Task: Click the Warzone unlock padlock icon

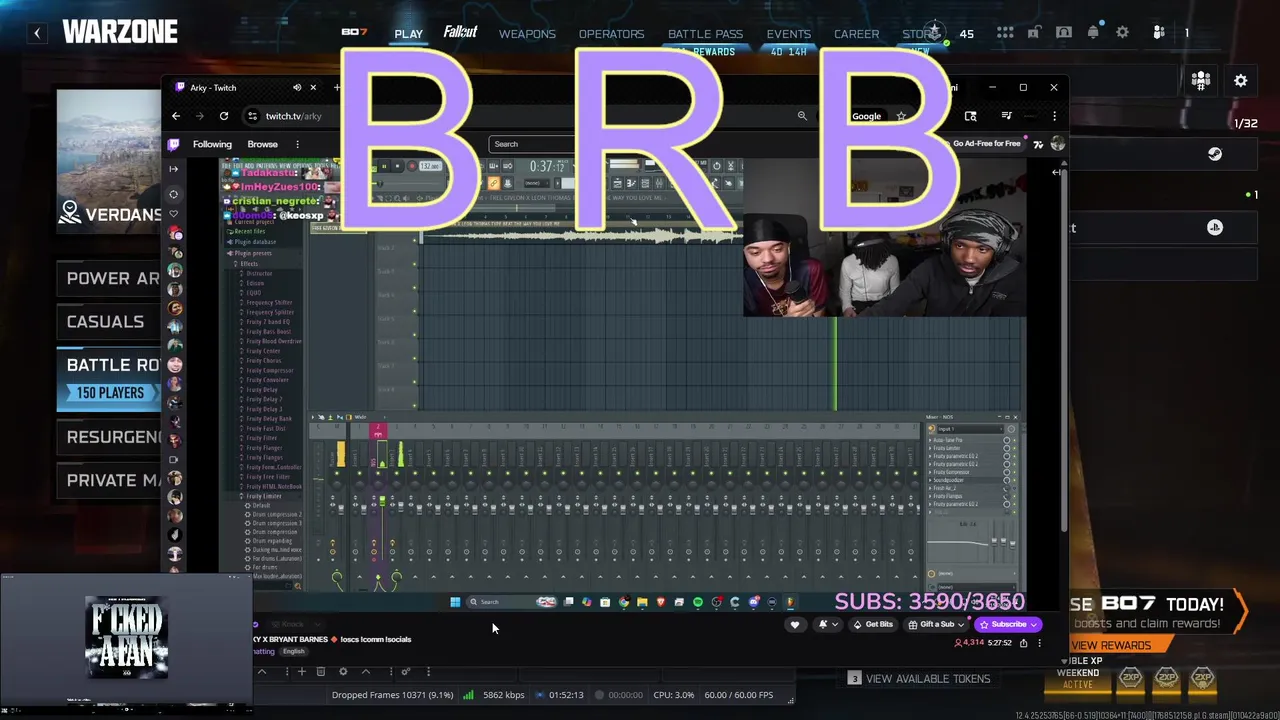Action: (1034, 33)
